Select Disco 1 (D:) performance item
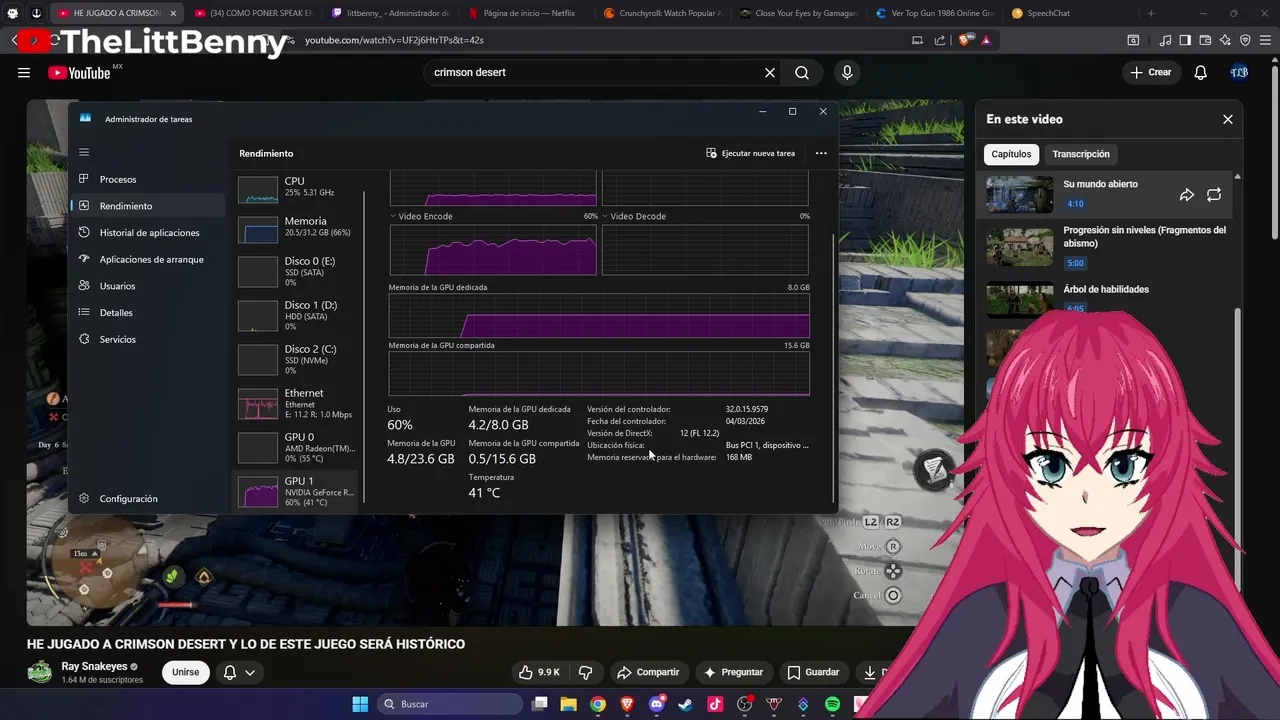1280x720 pixels. point(297,315)
